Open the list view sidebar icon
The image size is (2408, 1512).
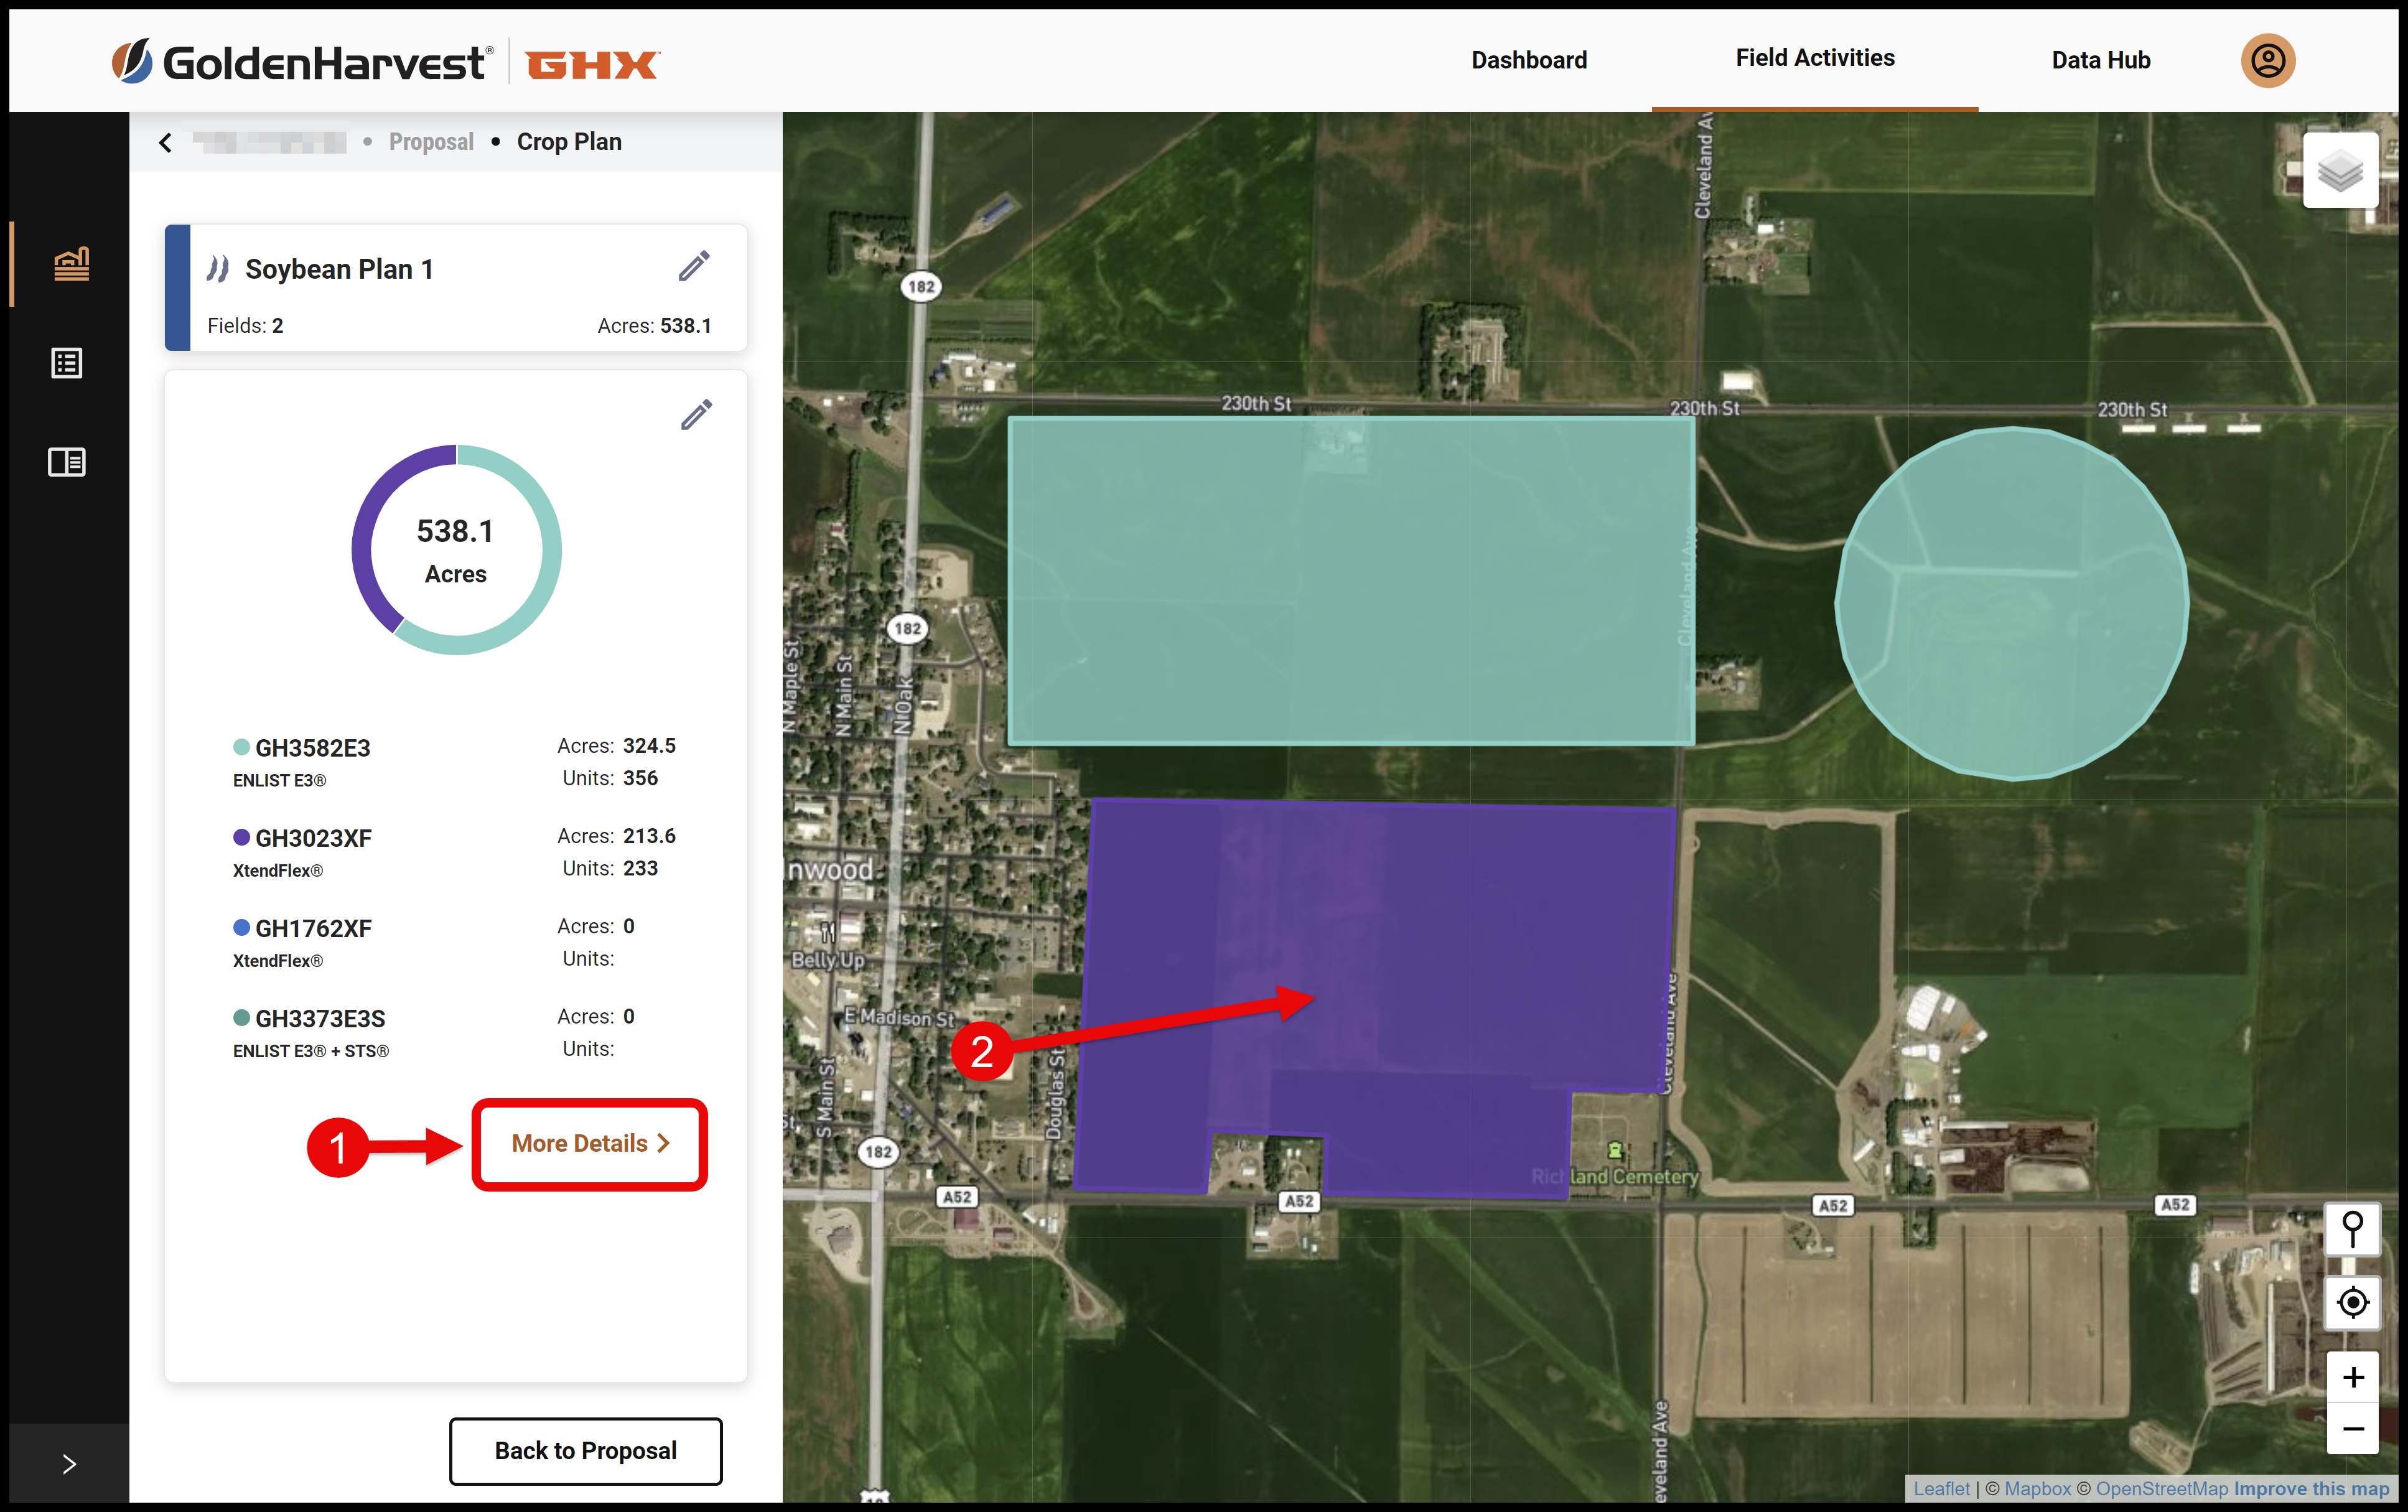click(67, 363)
